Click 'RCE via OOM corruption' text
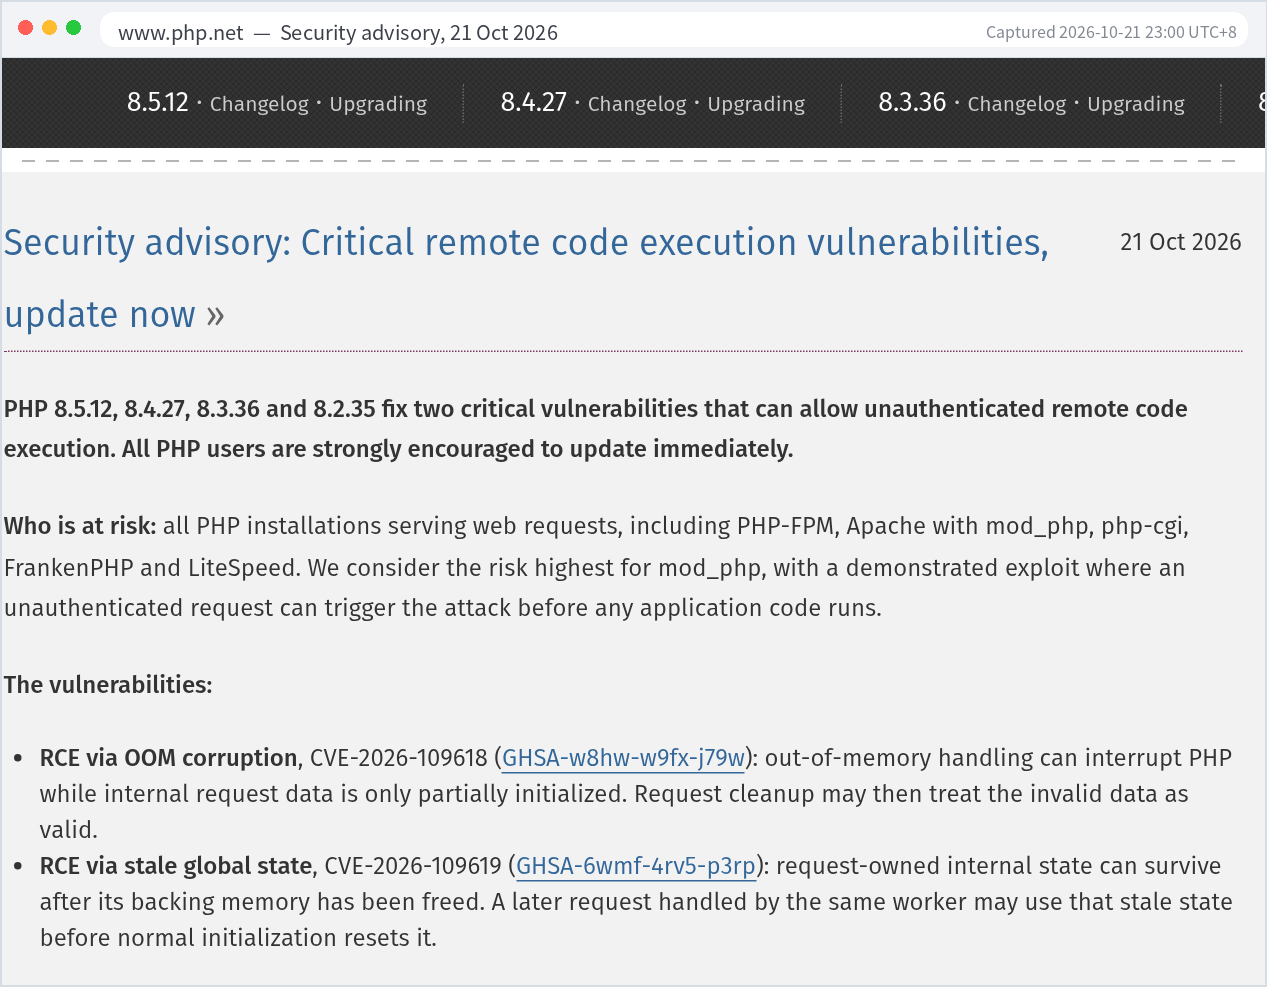 click(168, 758)
